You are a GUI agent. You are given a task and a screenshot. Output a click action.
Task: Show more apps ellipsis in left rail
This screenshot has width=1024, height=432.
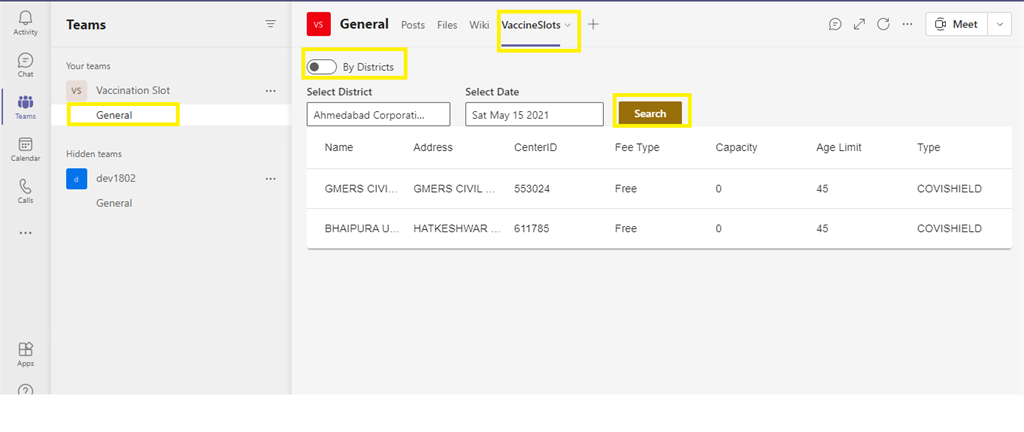(x=25, y=232)
